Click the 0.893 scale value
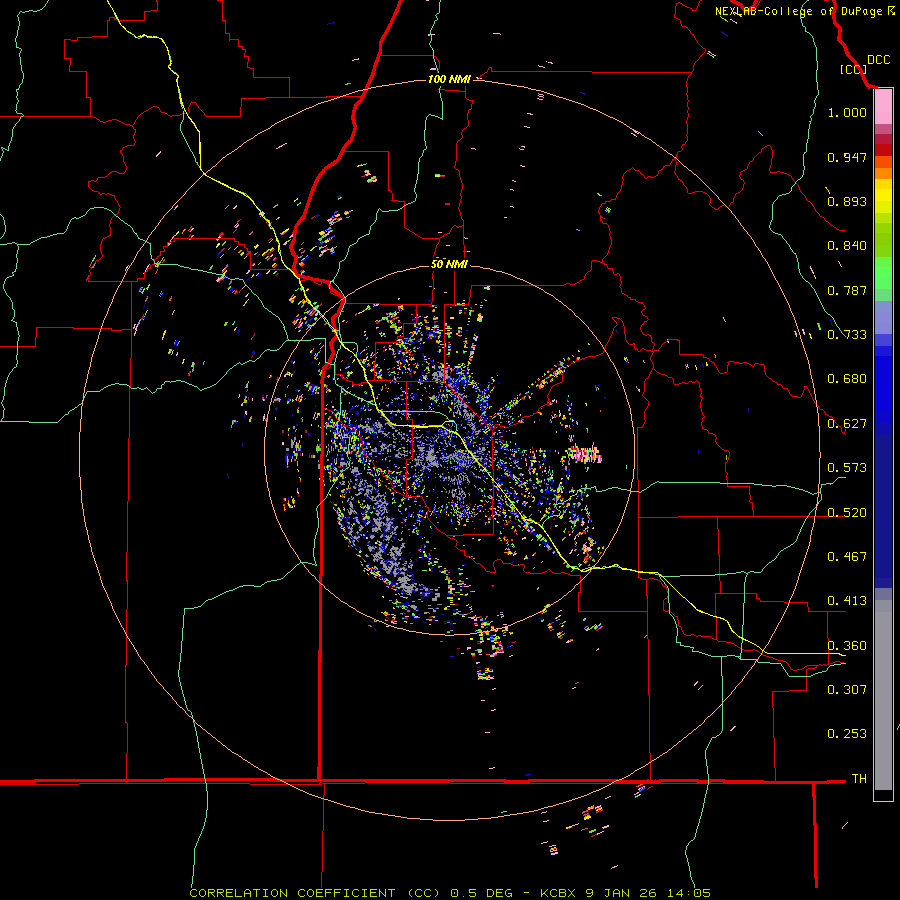The width and height of the screenshot is (900, 900). point(847,201)
